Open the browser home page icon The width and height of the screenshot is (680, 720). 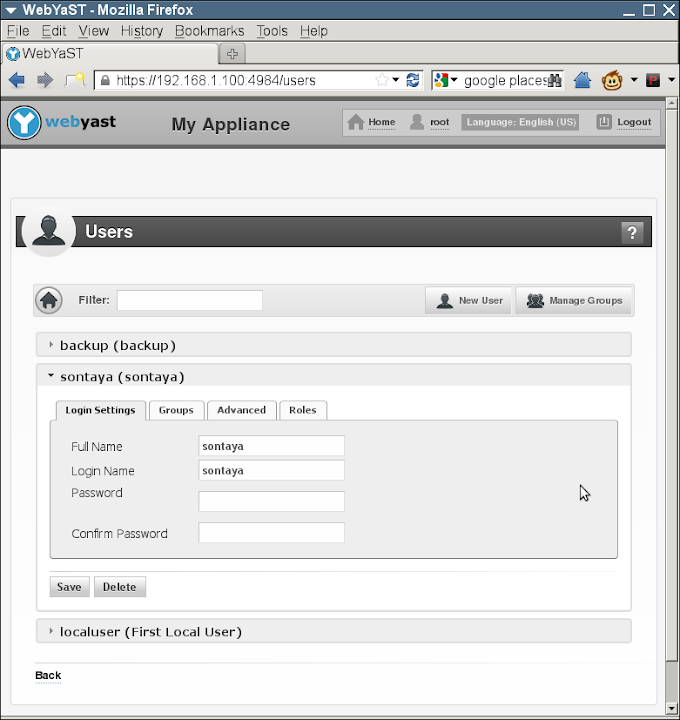point(582,80)
